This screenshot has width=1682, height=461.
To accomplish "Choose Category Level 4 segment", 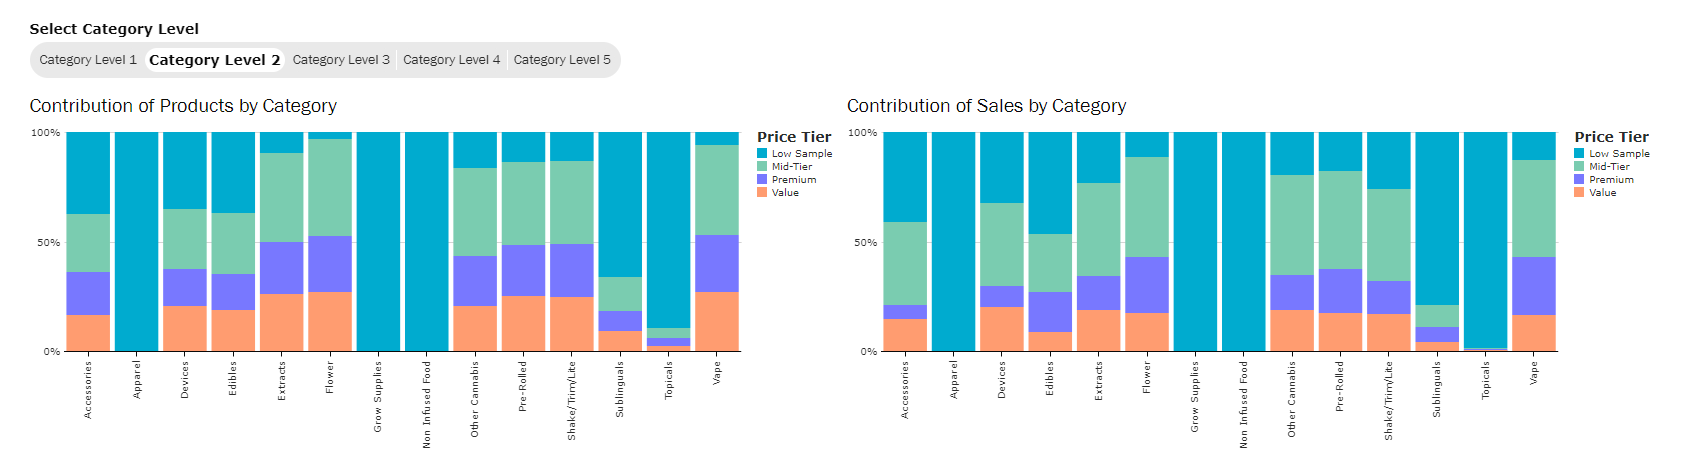I will [x=451, y=60].
